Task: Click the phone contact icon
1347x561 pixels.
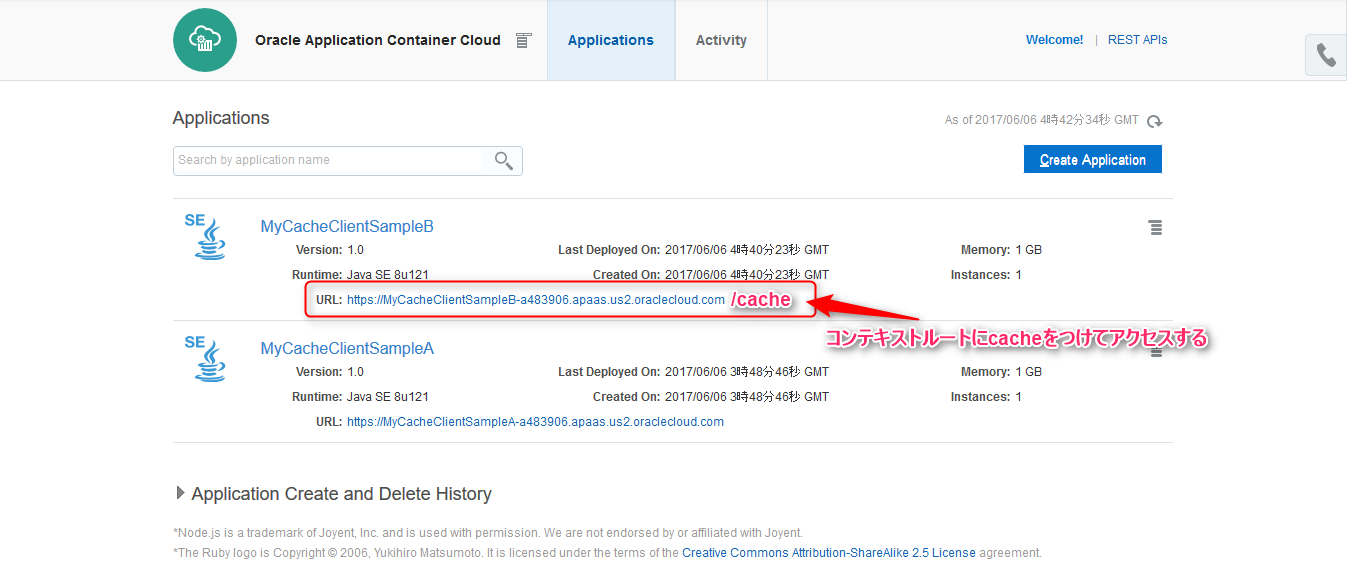Action: pos(1326,55)
